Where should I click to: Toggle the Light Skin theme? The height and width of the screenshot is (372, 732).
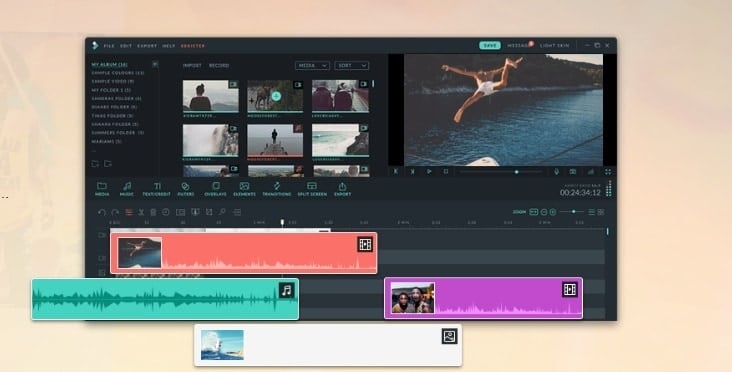pyautogui.click(x=555, y=46)
